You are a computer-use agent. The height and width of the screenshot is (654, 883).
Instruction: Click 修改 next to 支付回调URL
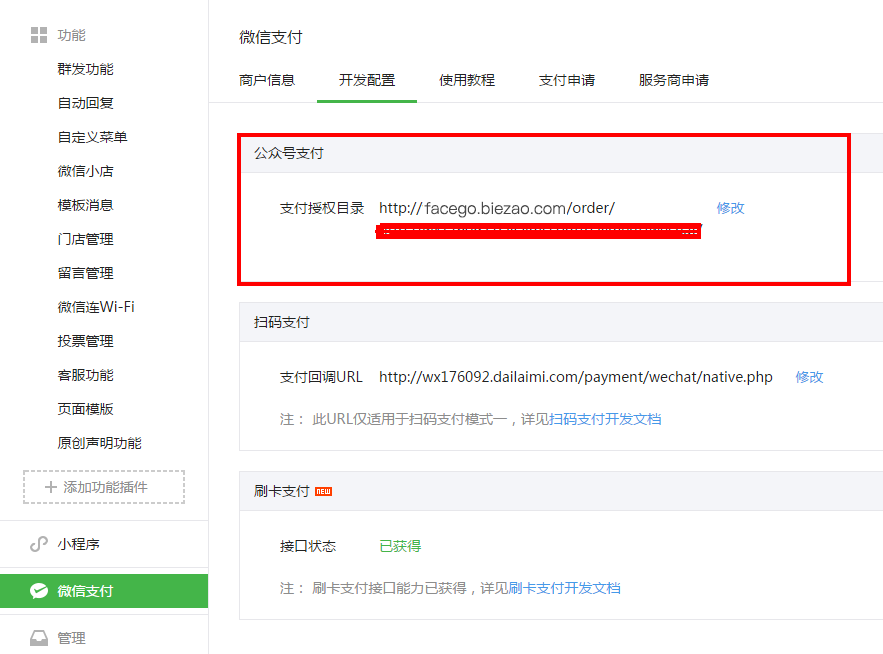click(x=809, y=377)
